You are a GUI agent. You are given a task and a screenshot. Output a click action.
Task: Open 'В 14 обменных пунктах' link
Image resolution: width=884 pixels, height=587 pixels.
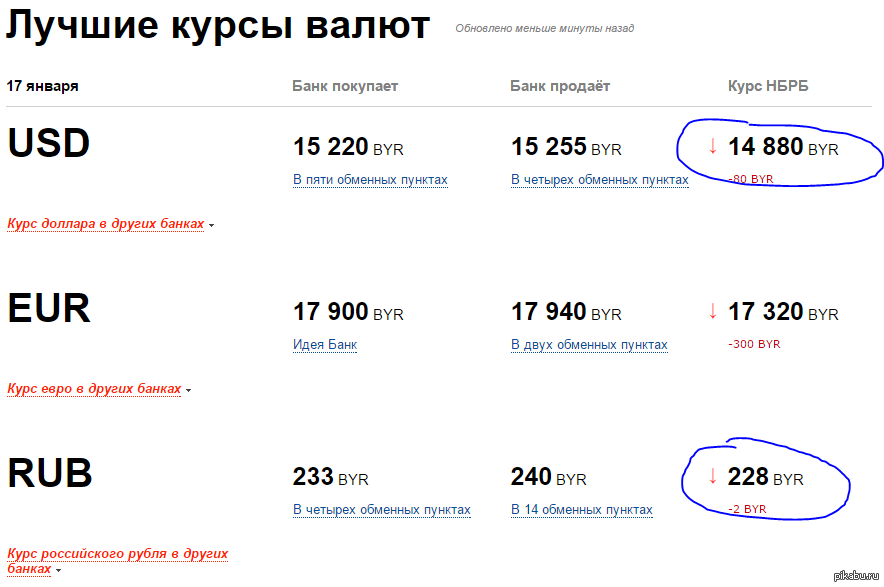[x=581, y=510]
